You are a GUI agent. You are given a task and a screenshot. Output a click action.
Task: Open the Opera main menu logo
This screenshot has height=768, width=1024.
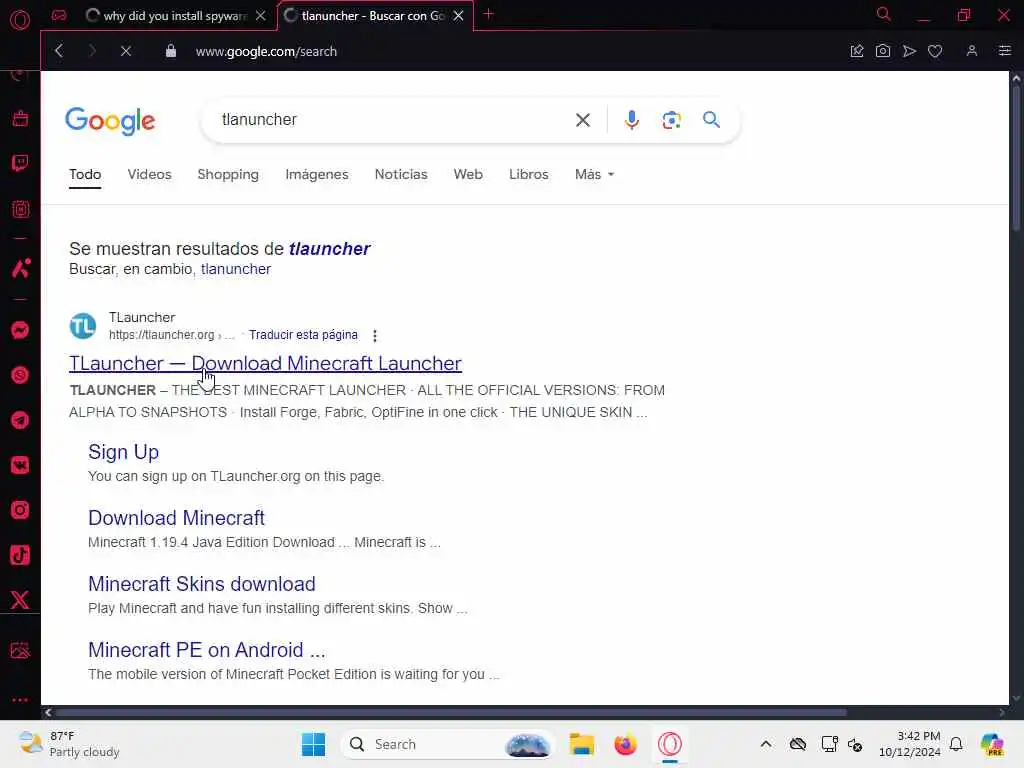(20, 20)
